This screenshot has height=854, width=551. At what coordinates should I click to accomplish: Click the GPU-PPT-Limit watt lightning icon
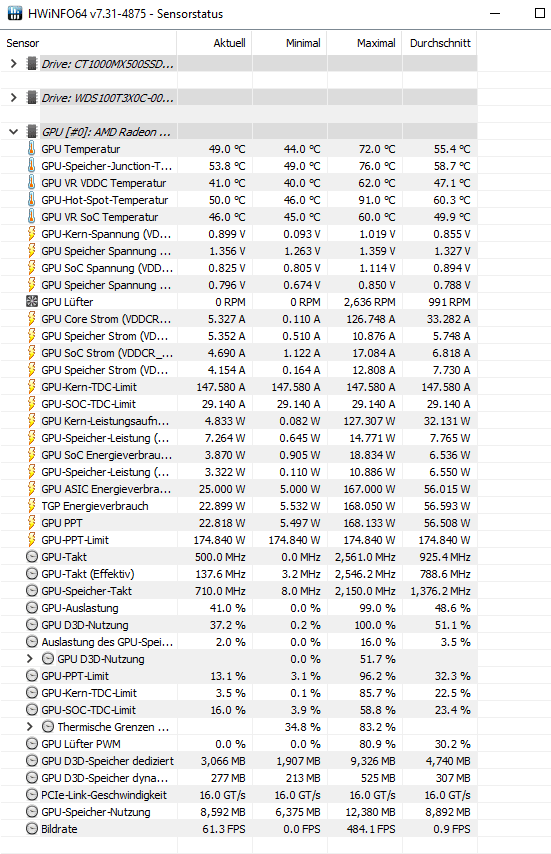pos(32,539)
